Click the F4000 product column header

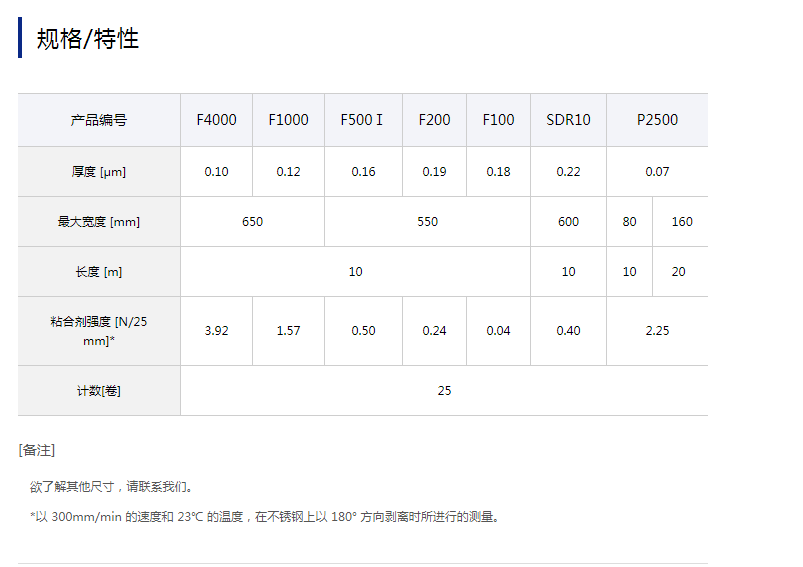pyautogui.click(x=216, y=120)
